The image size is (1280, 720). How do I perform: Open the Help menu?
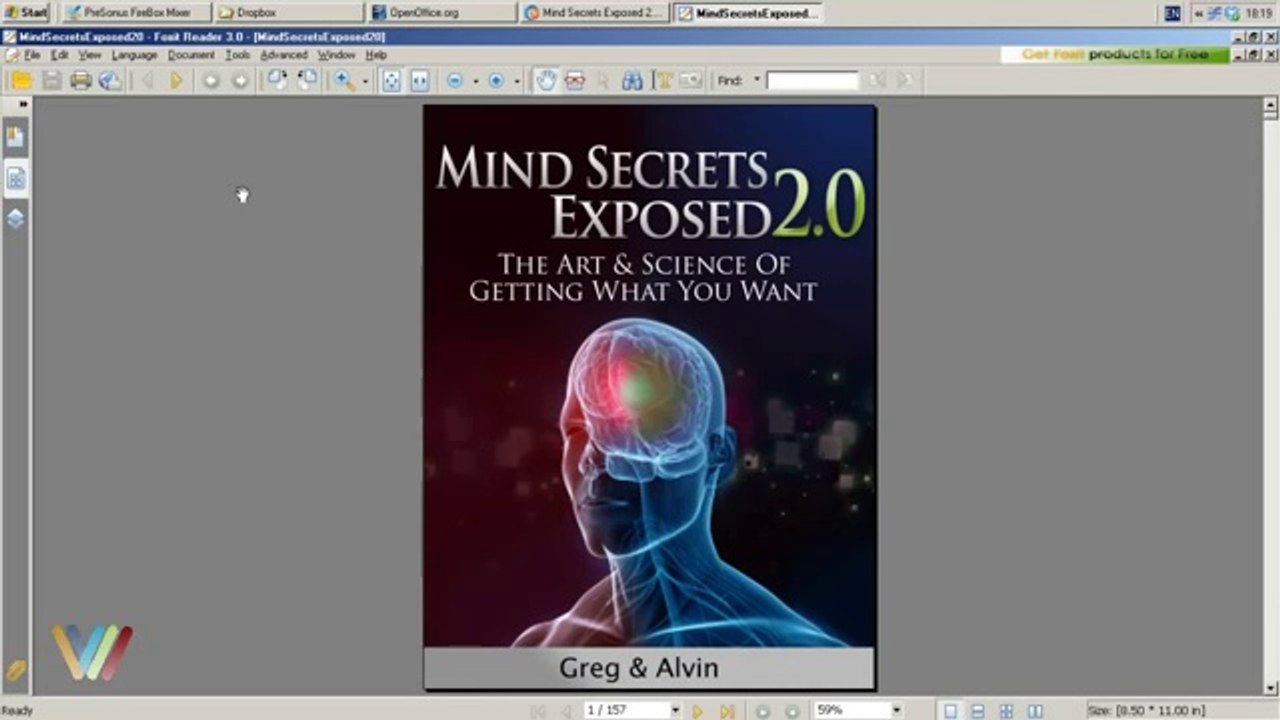(x=375, y=55)
